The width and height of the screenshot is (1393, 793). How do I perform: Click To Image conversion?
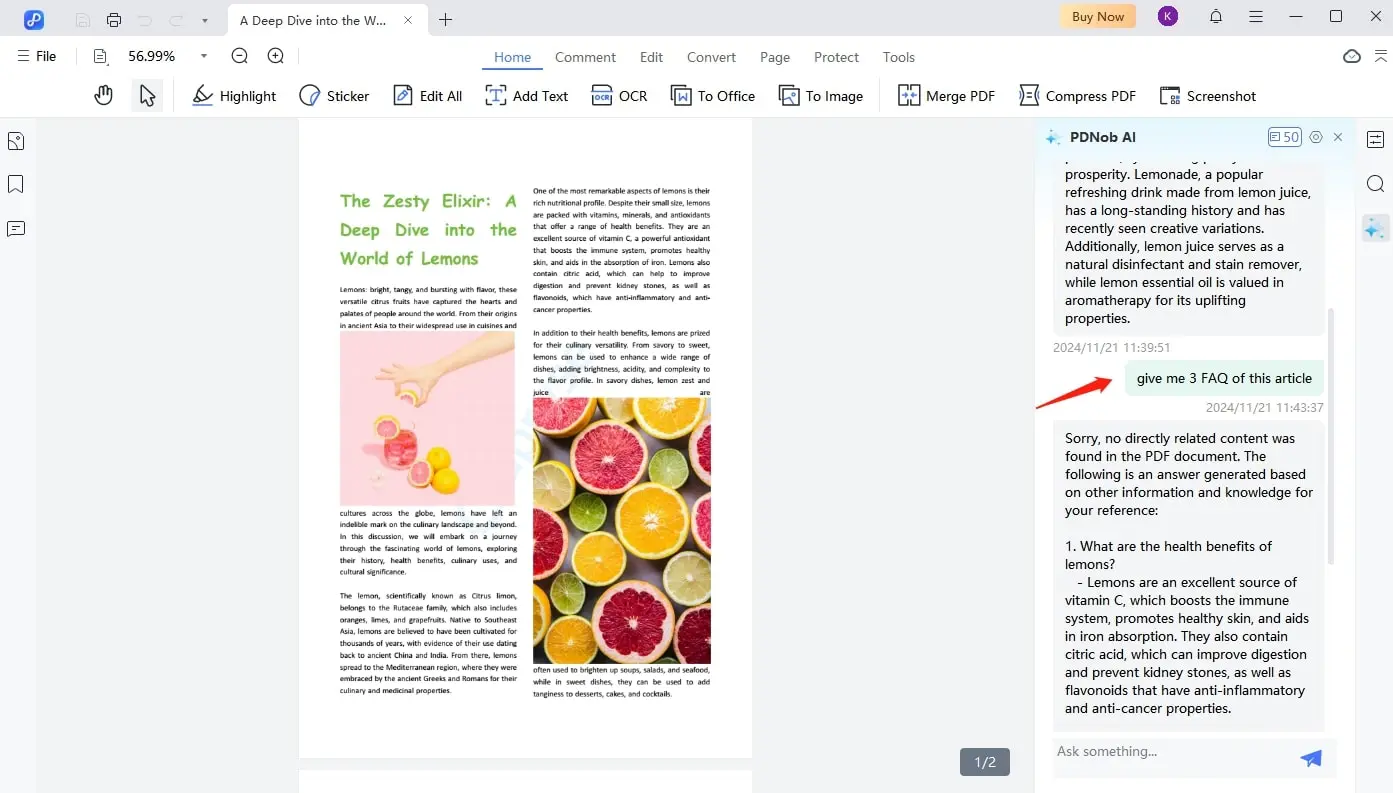pyautogui.click(x=820, y=96)
